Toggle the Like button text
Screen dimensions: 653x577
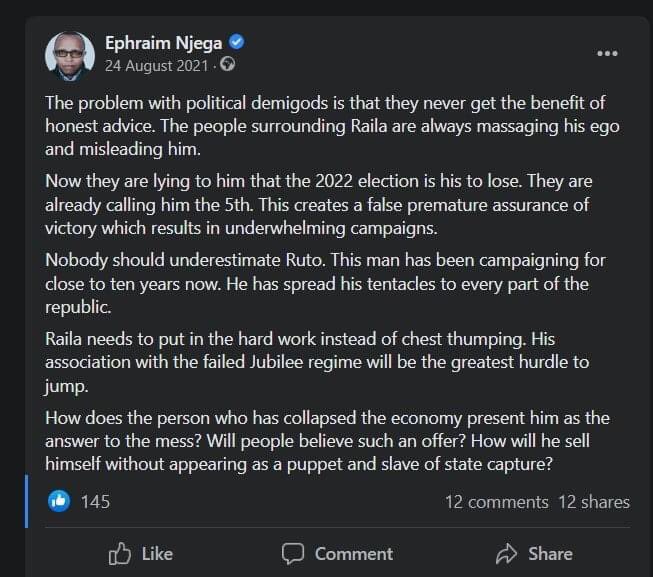pos(157,554)
